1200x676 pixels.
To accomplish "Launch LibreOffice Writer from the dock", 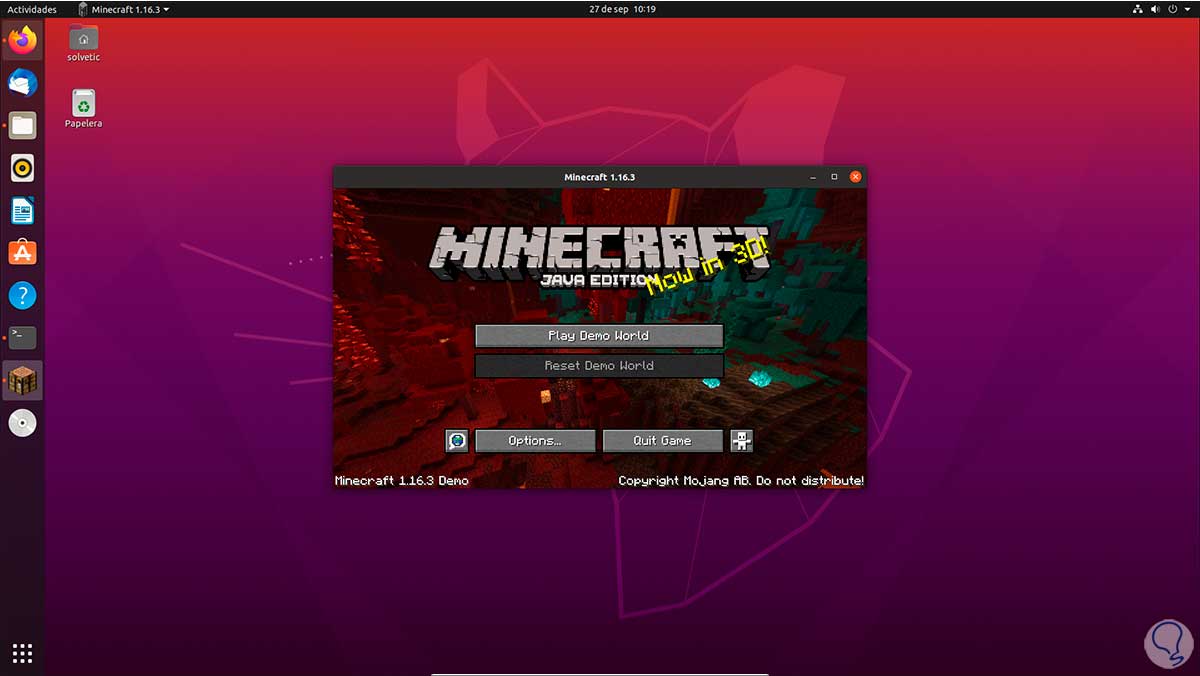I will click(x=22, y=210).
